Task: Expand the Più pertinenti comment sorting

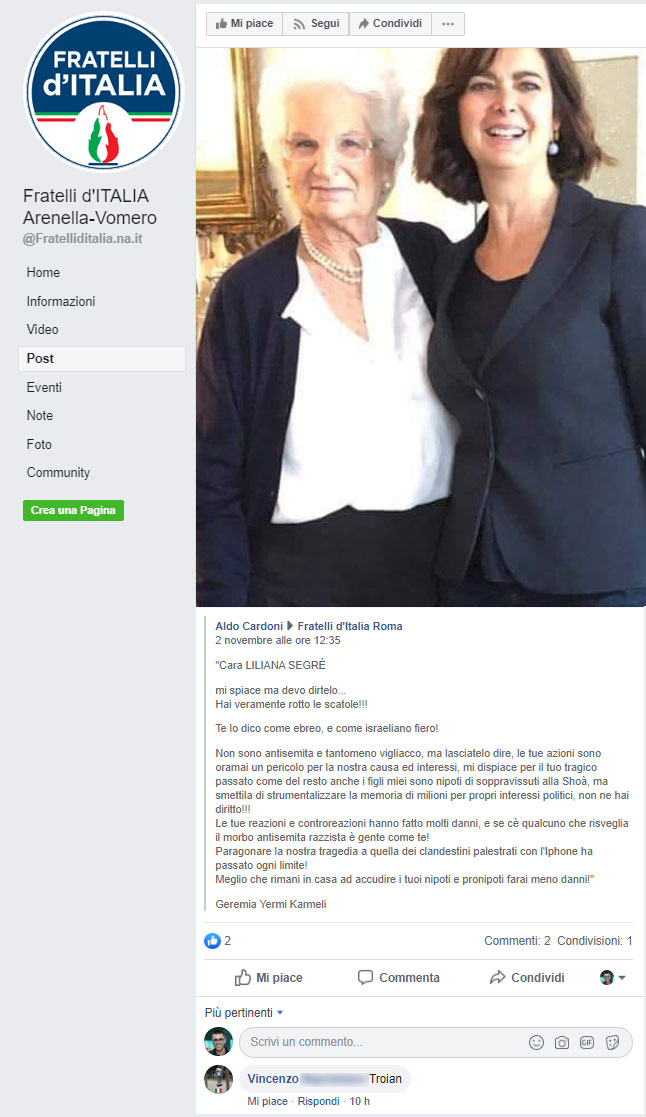Action: click(244, 1012)
